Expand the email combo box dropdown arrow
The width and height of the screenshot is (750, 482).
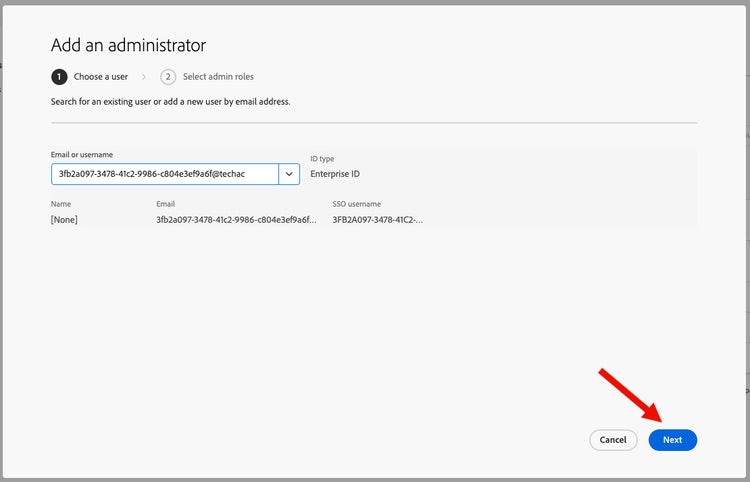(289, 174)
